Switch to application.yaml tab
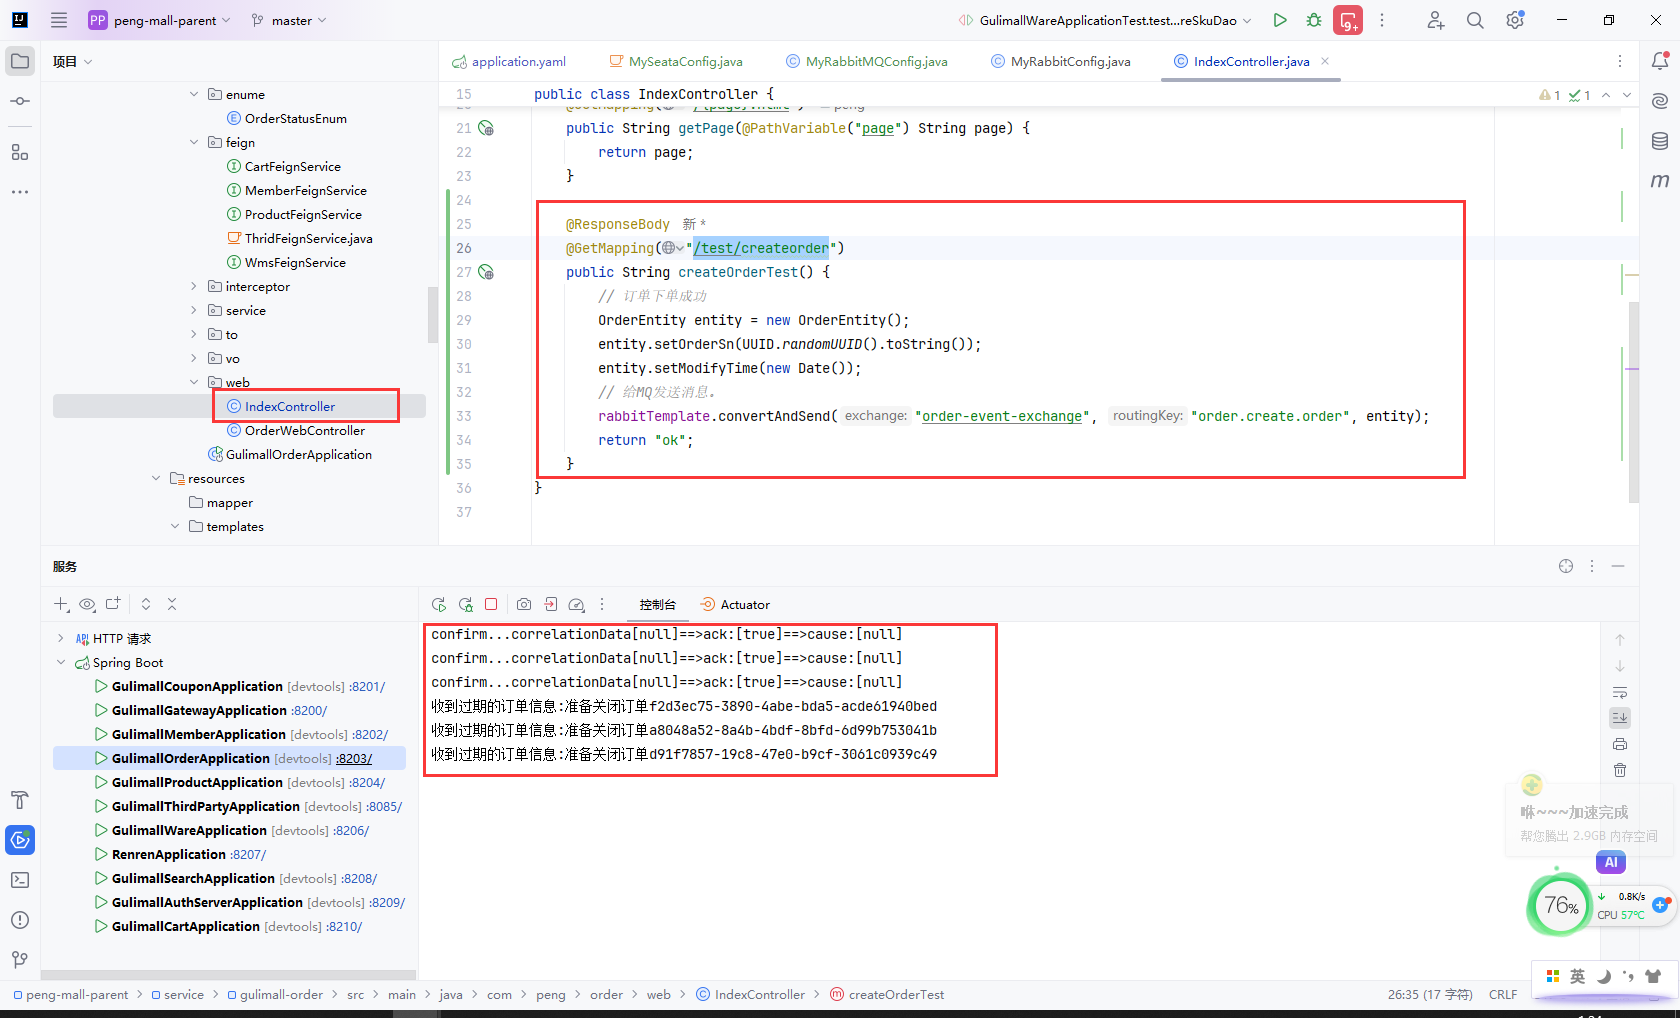1680x1018 pixels. click(509, 61)
